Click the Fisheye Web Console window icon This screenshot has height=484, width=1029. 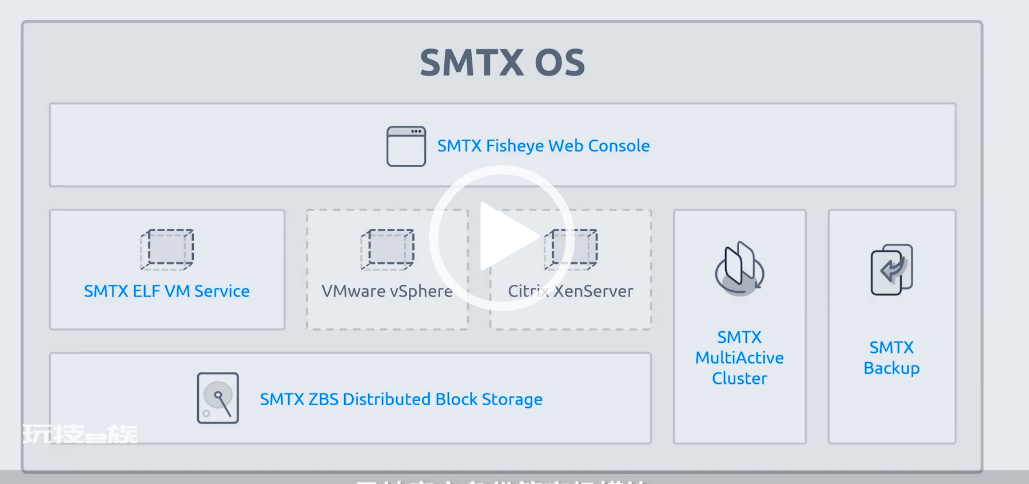click(406, 146)
